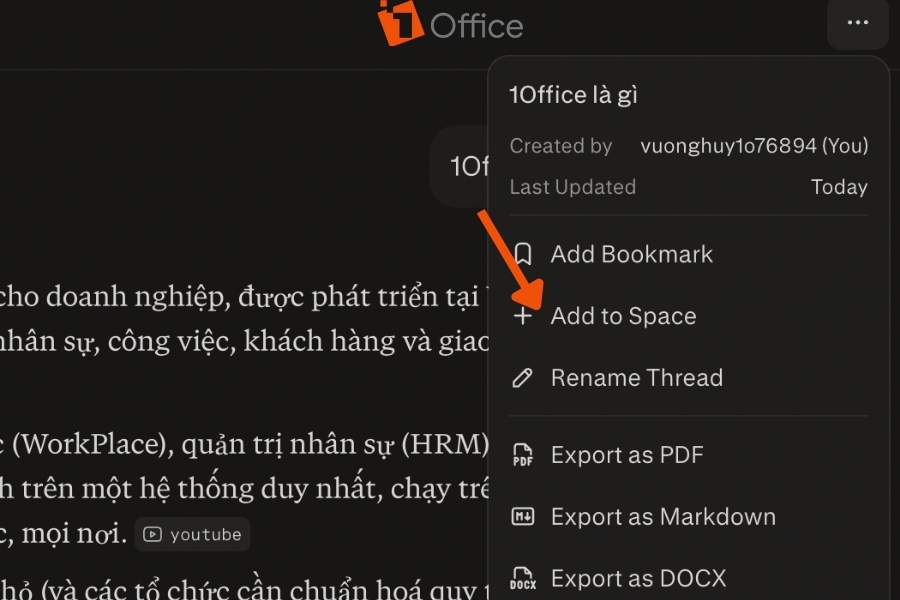Choose Add to Space option
Viewport: 900px width, 600px height.
pyautogui.click(x=688, y=316)
